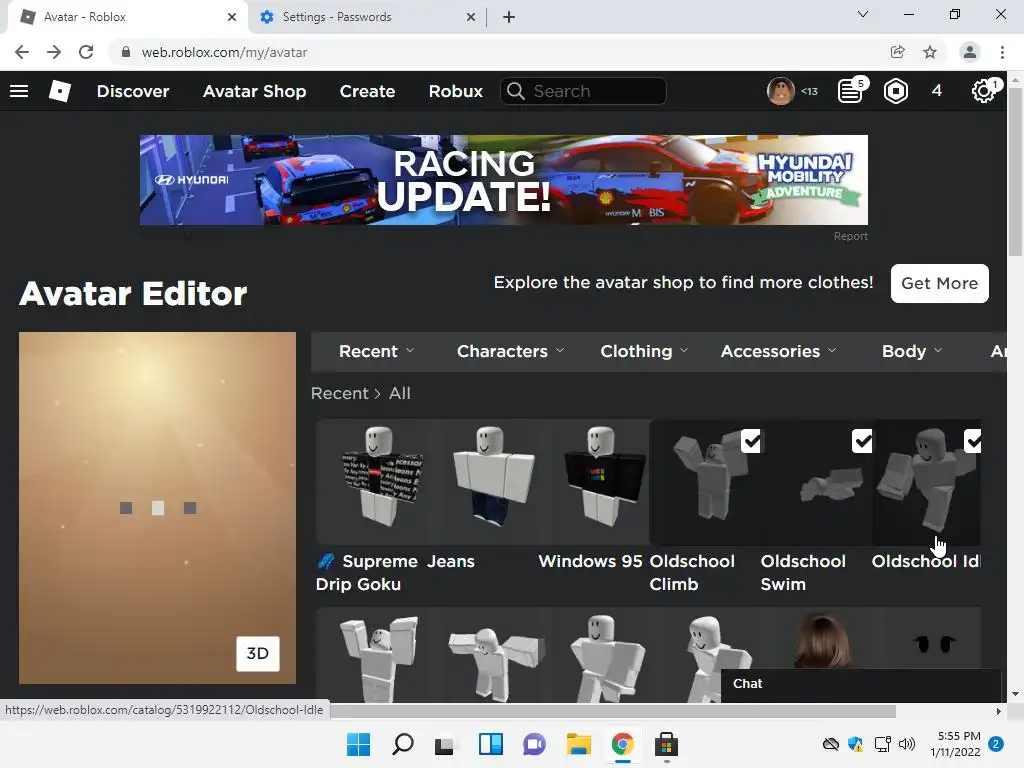This screenshot has width=1024, height=768.
Task: Open the Chrome three-dot menu
Action: [1002, 52]
